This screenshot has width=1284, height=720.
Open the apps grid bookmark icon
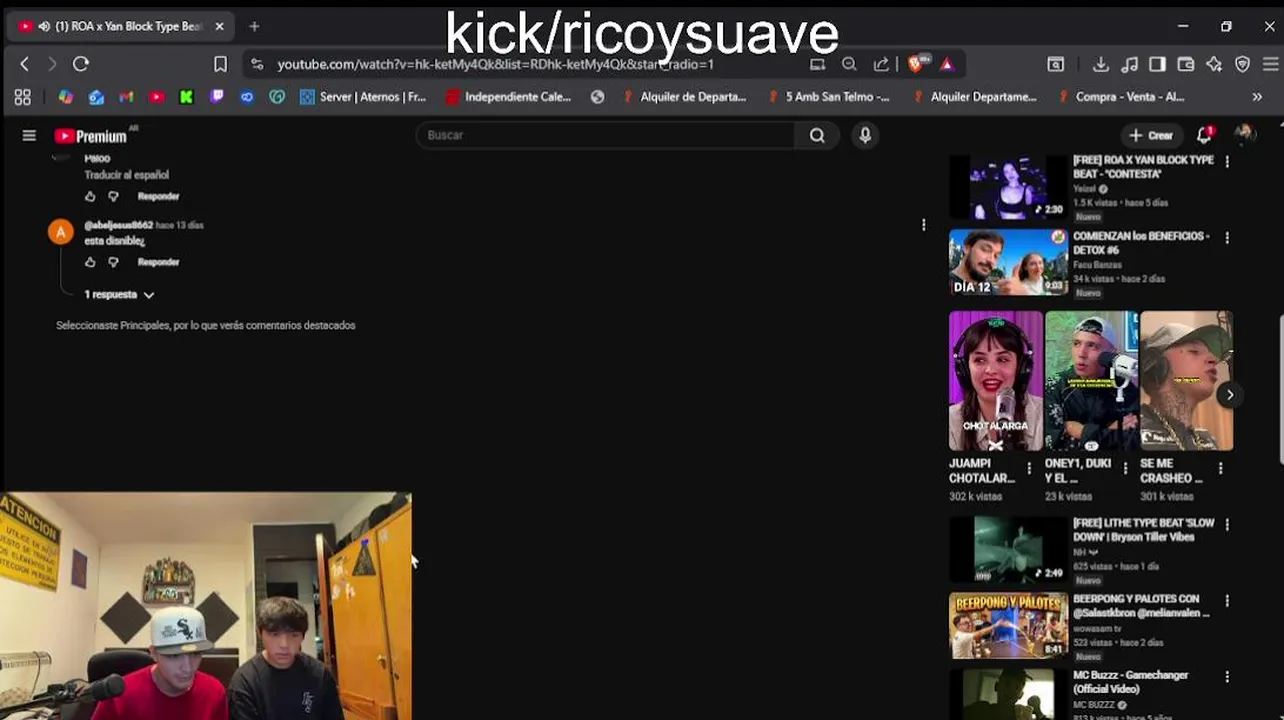22,97
